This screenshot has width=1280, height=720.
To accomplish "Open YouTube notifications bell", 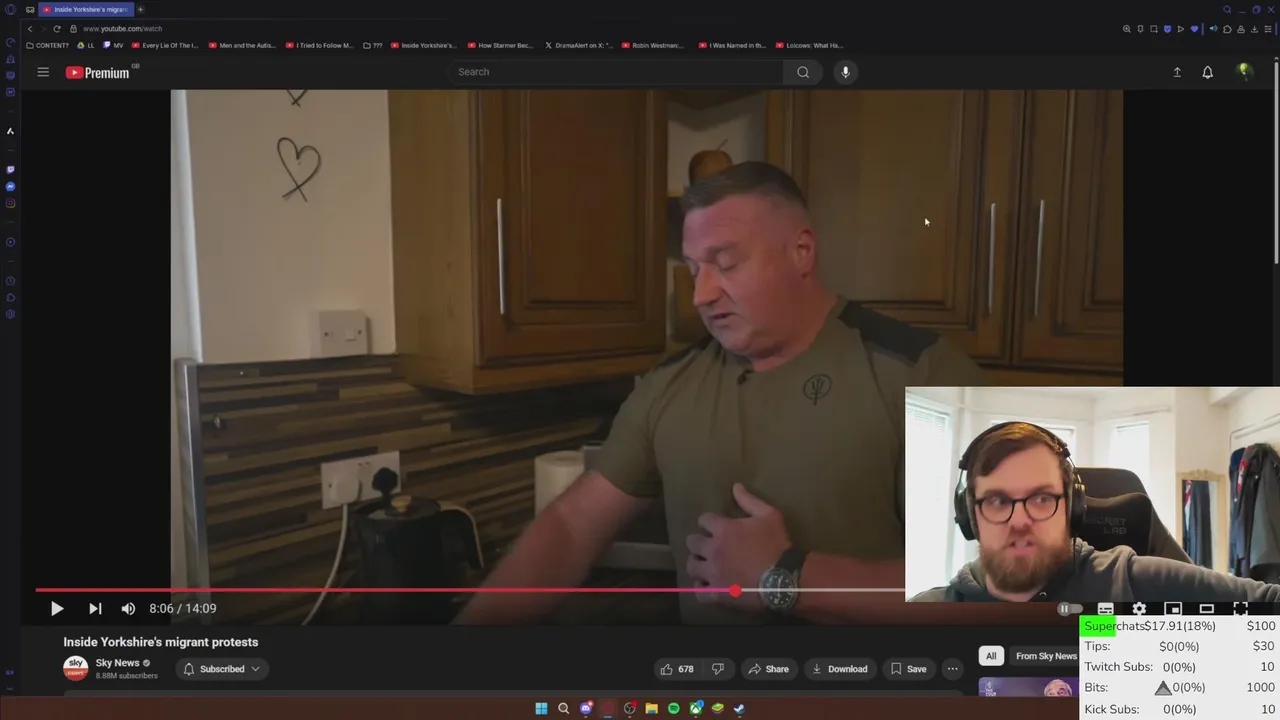I will (1208, 72).
